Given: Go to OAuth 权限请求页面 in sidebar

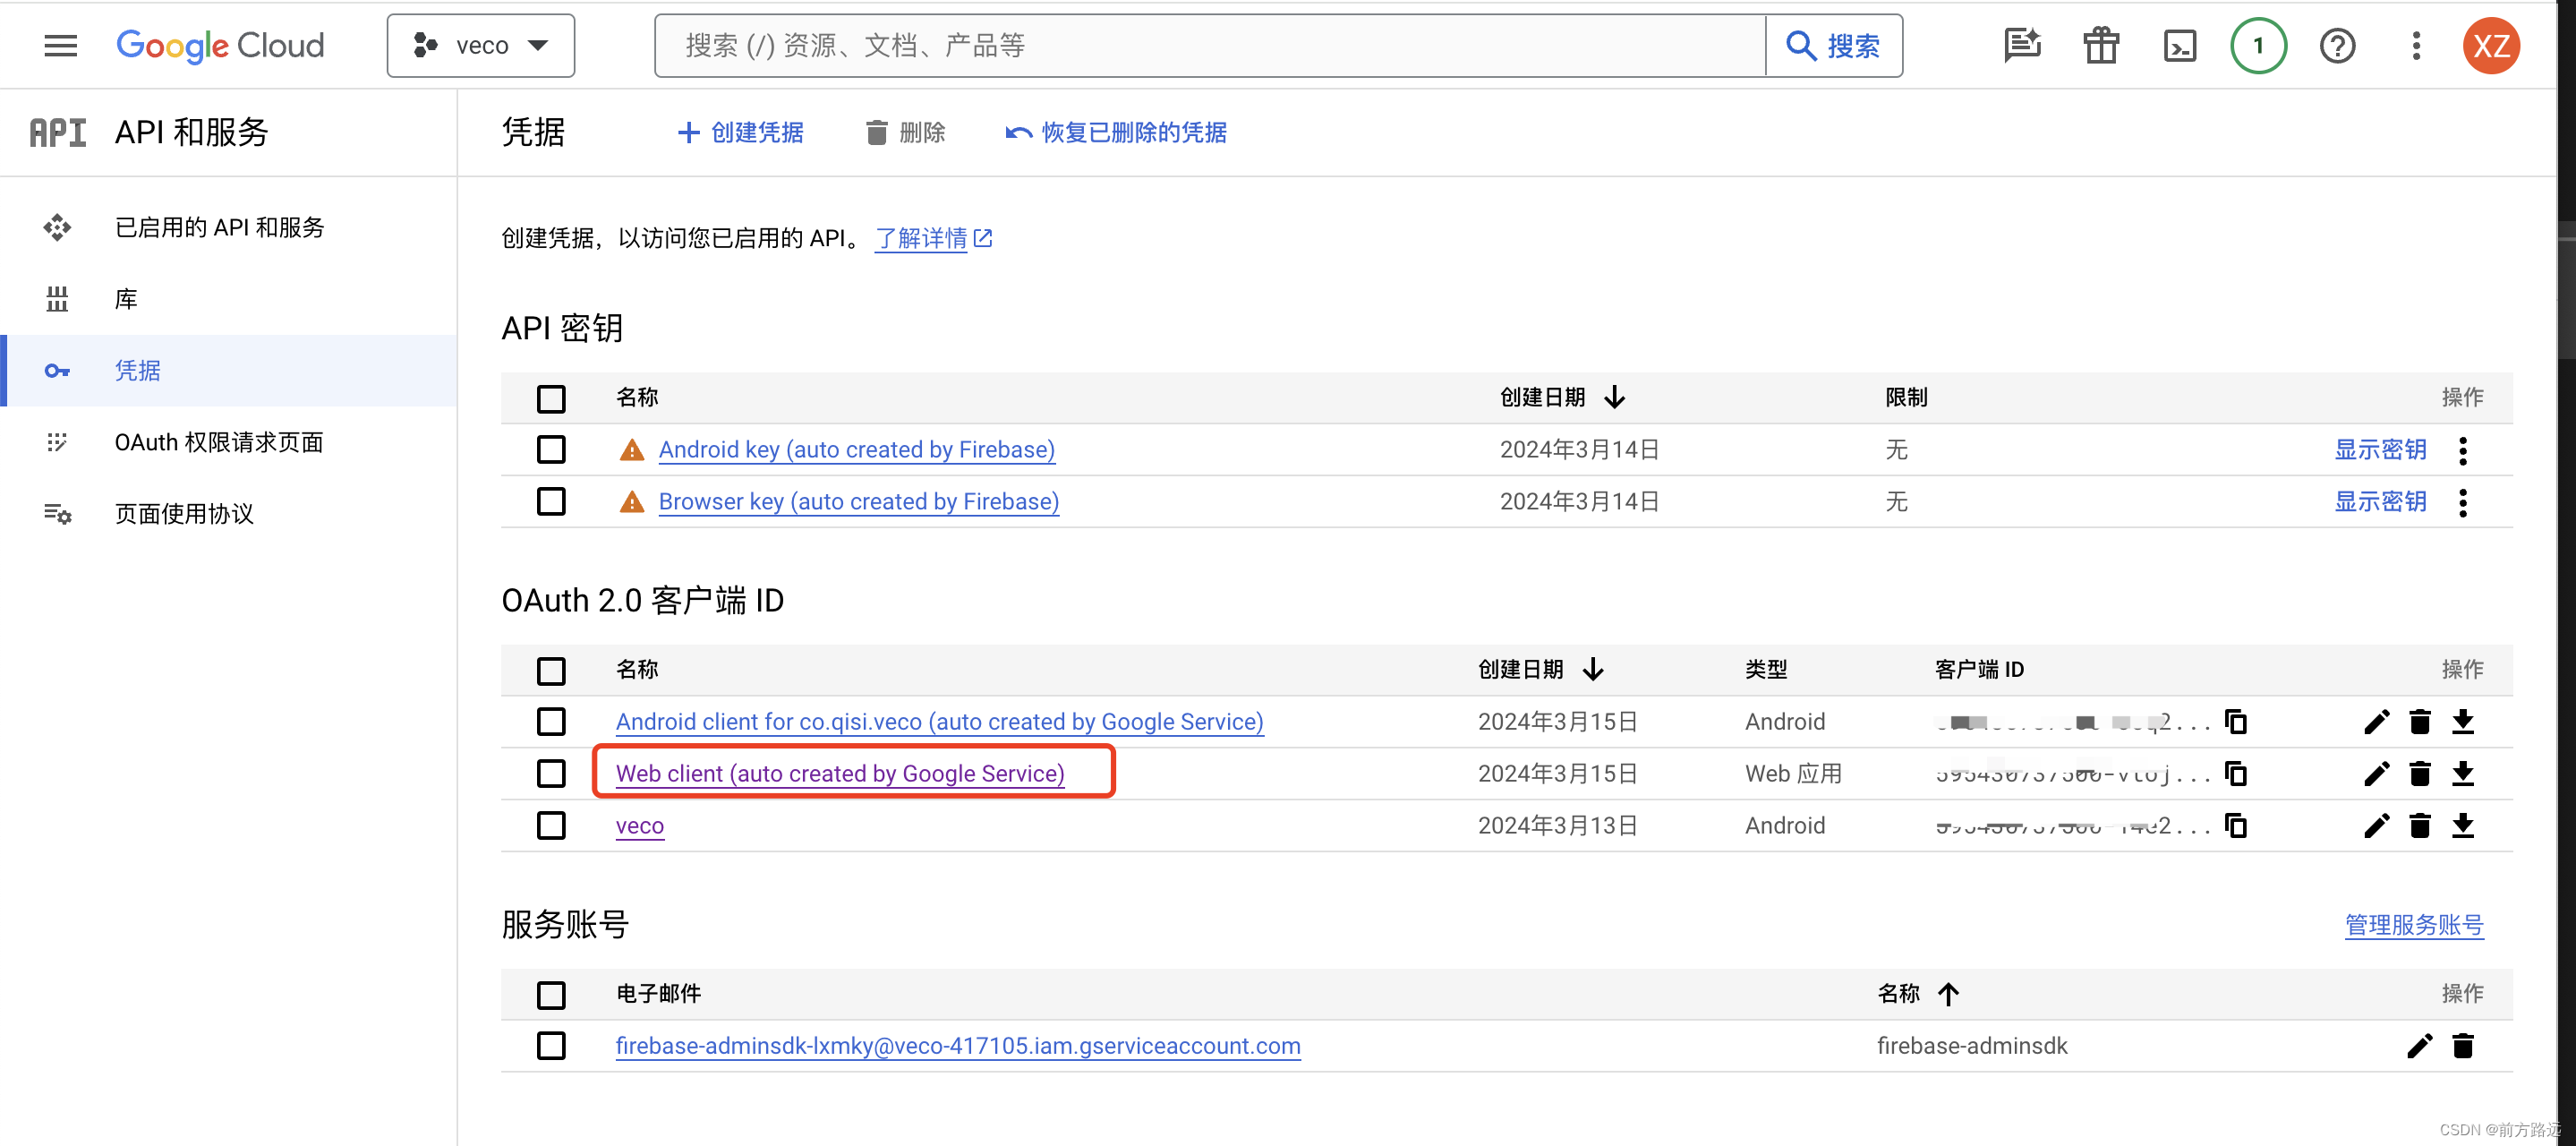Looking at the screenshot, I should click(218, 442).
